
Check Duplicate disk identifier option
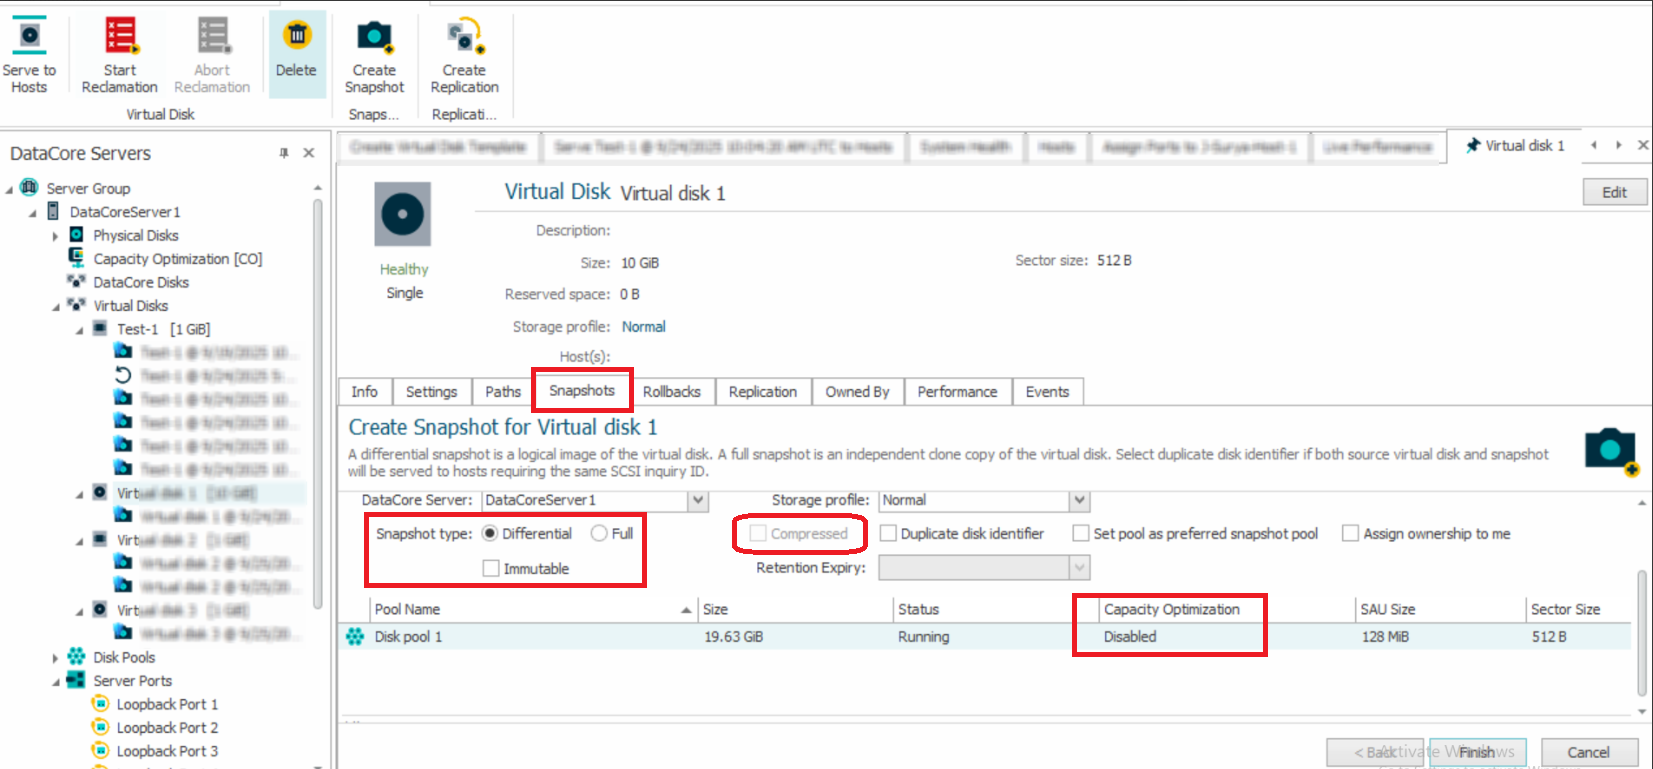[x=888, y=534]
